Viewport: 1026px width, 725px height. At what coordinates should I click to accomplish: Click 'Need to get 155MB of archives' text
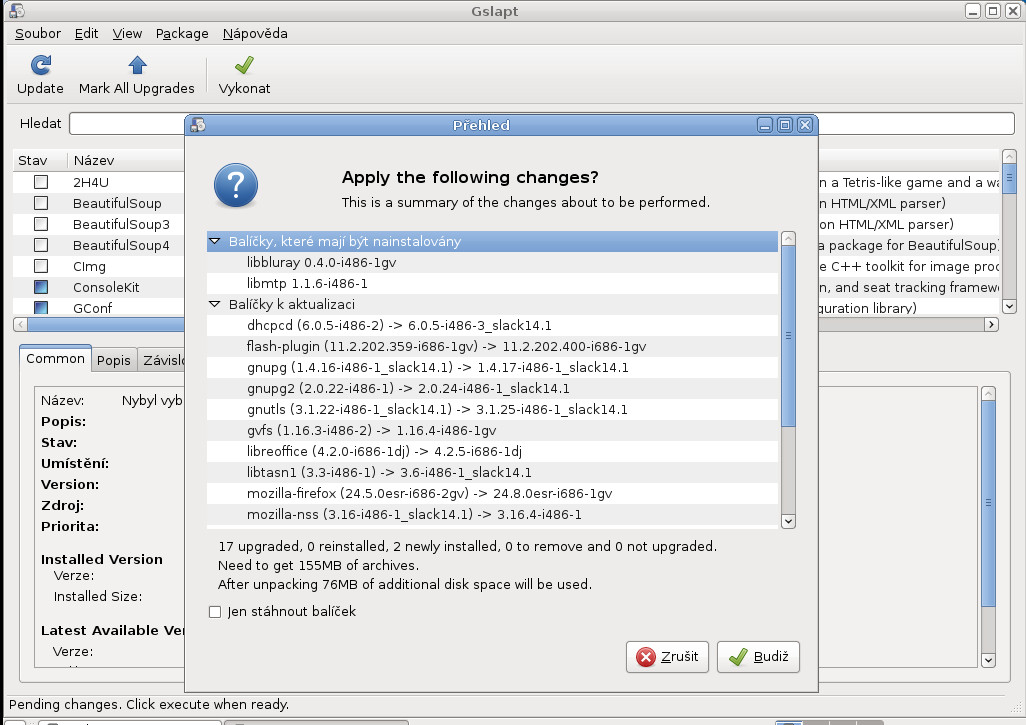pyautogui.click(x=318, y=565)
